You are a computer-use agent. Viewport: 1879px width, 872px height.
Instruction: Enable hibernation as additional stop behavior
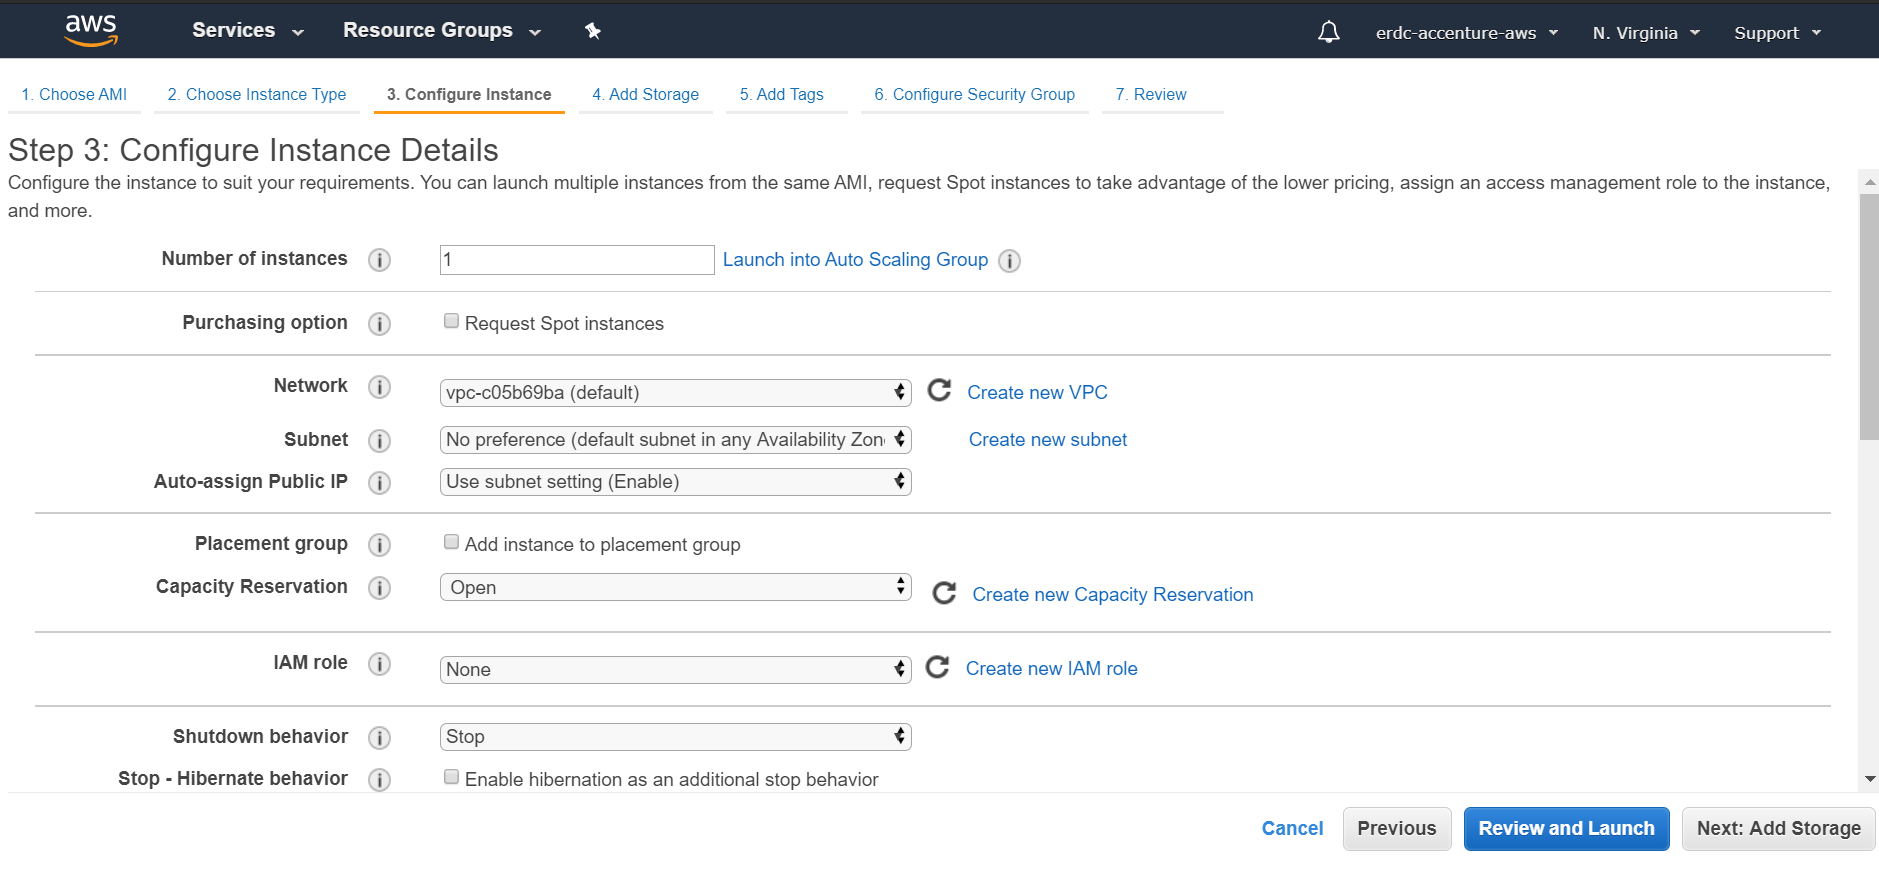[452, 777]
